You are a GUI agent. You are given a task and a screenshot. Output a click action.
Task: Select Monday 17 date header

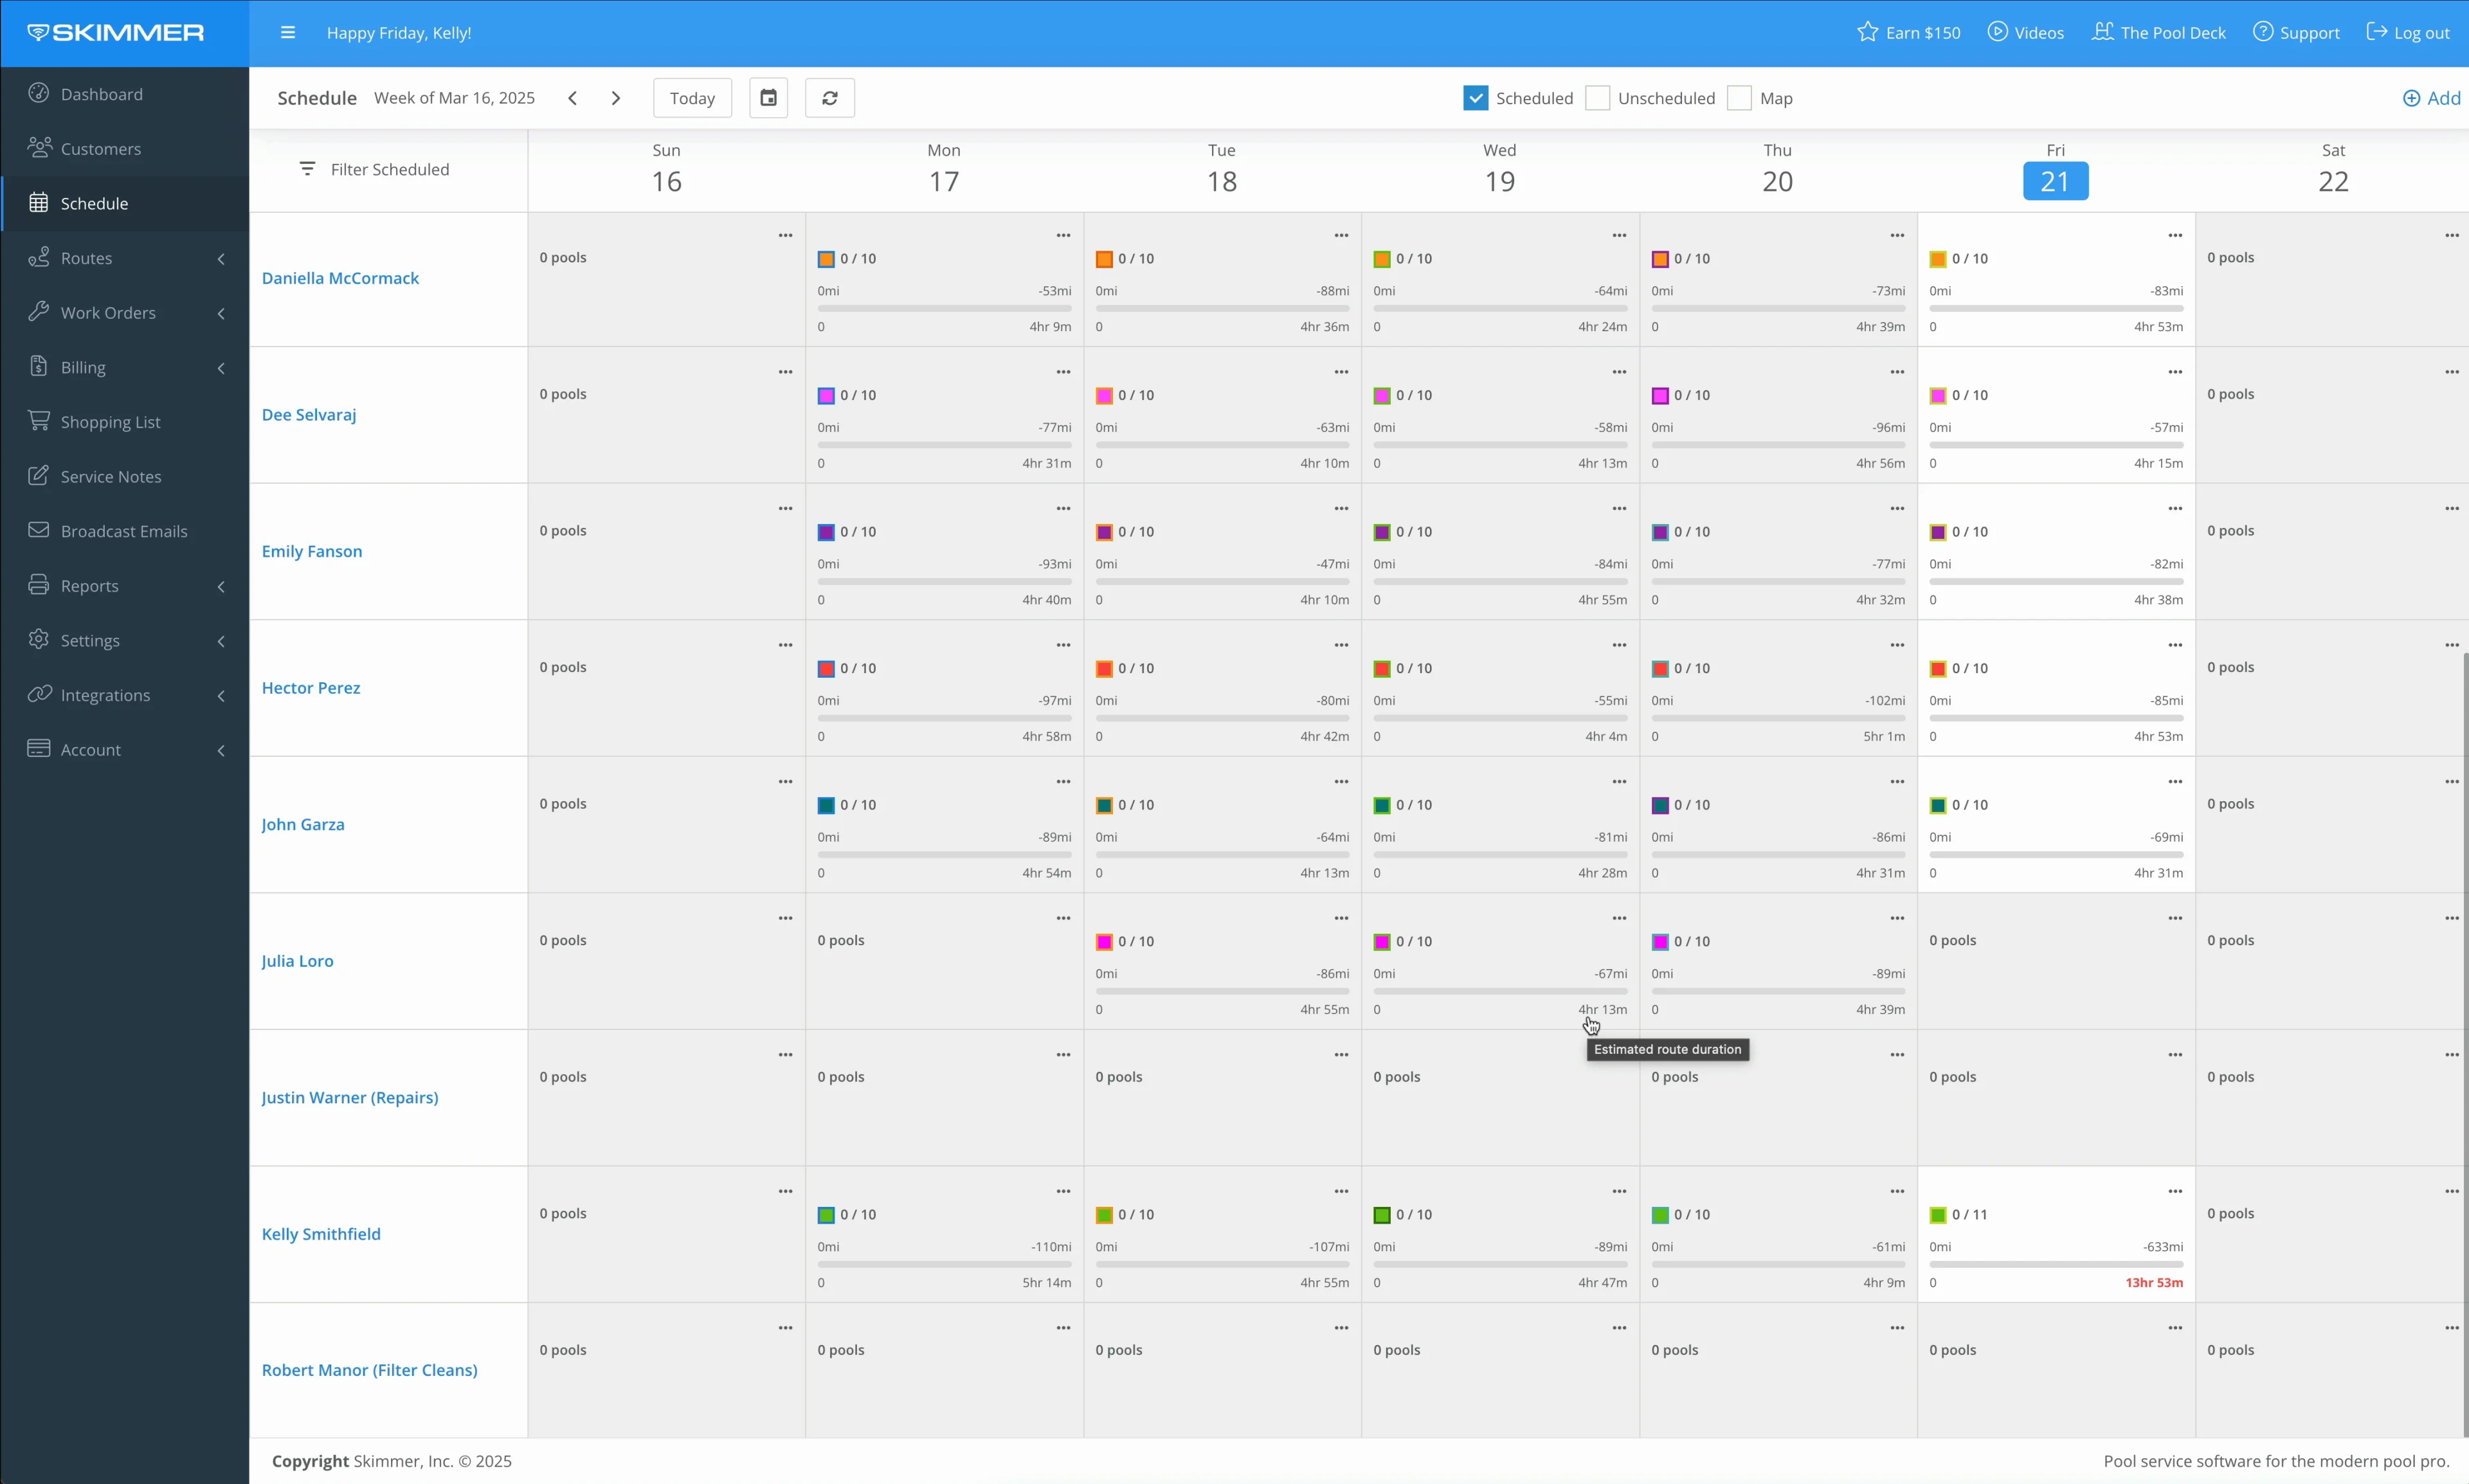(x=944, y=181)
